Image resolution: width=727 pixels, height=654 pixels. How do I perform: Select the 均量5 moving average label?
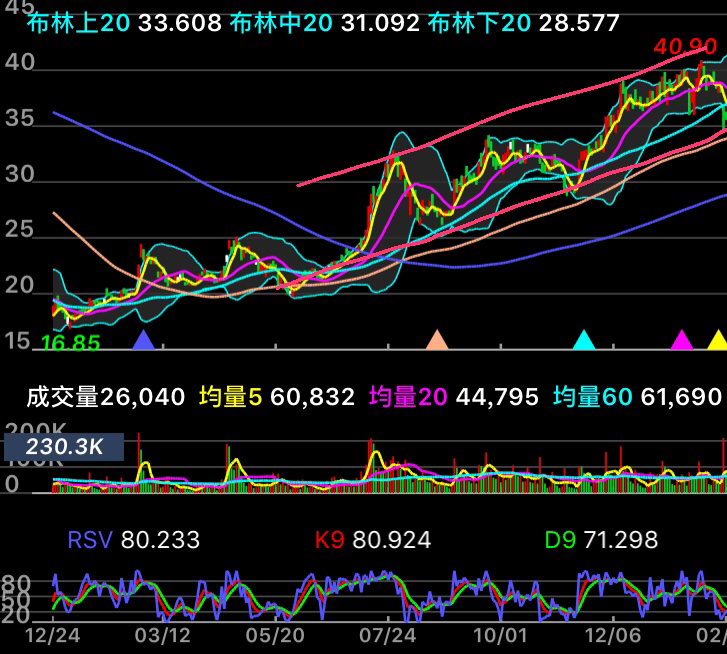[230, 398]
